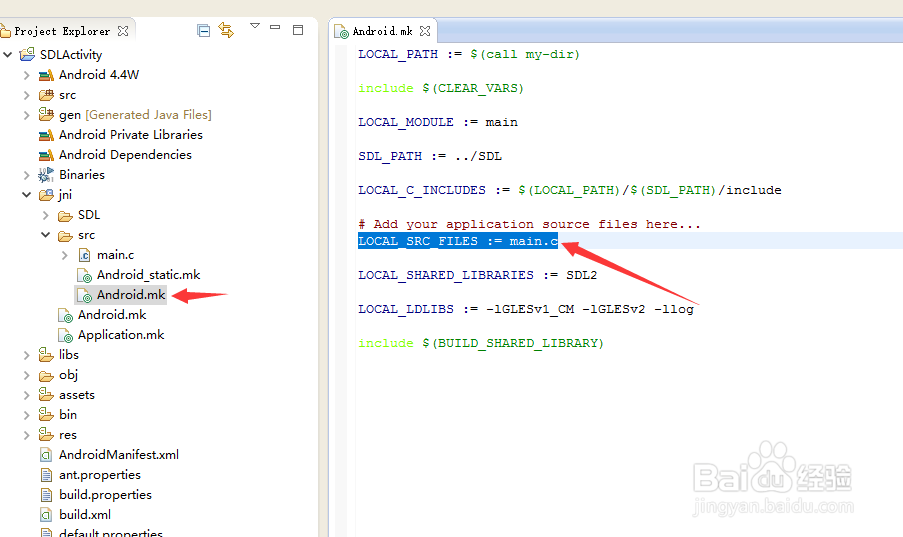Screen dimensions: 903x537
Task: Click the LOCAL_LDLIBS line
Action: (526, 309)
